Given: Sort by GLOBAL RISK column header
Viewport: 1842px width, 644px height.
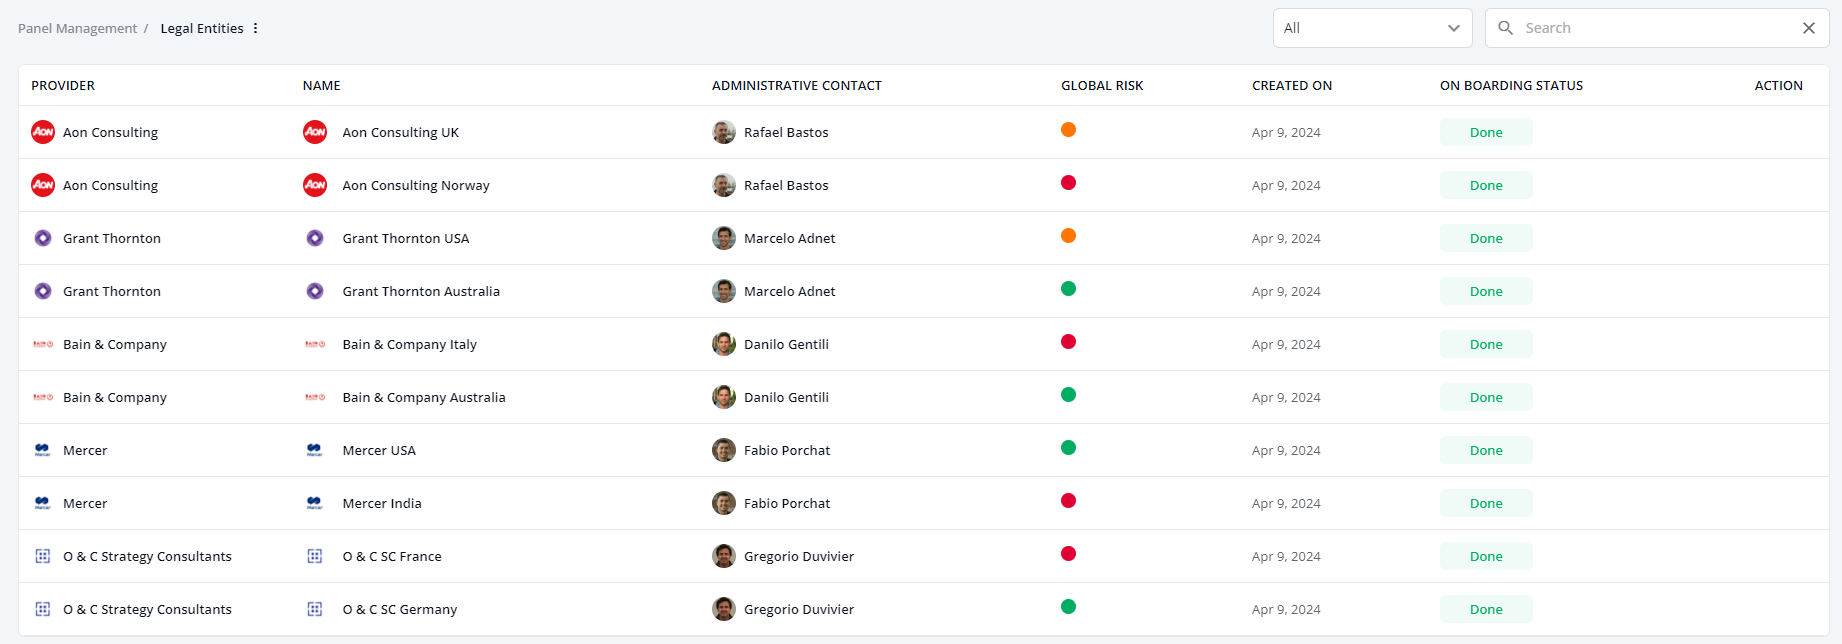Looking at the screenshot, I should coord(1102,85).
